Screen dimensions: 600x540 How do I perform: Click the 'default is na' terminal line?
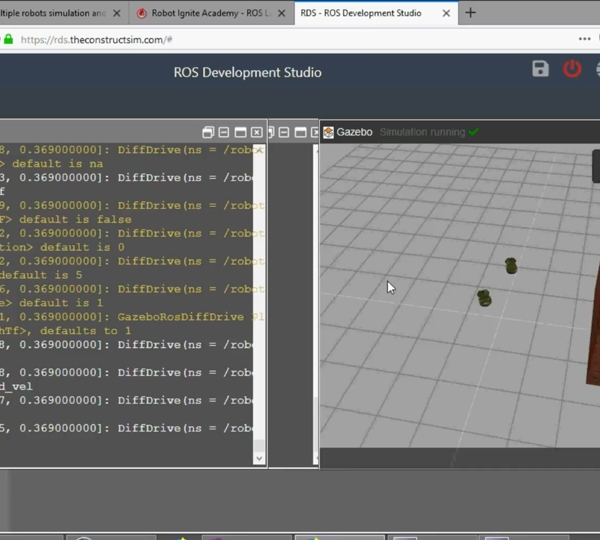[52, 164]
